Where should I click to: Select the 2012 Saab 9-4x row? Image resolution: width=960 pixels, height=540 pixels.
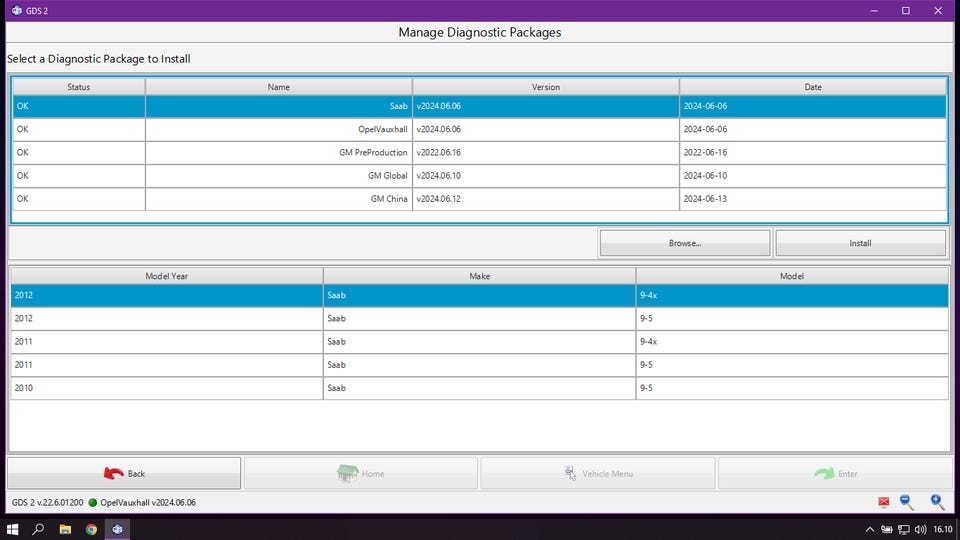coord(479,295)
